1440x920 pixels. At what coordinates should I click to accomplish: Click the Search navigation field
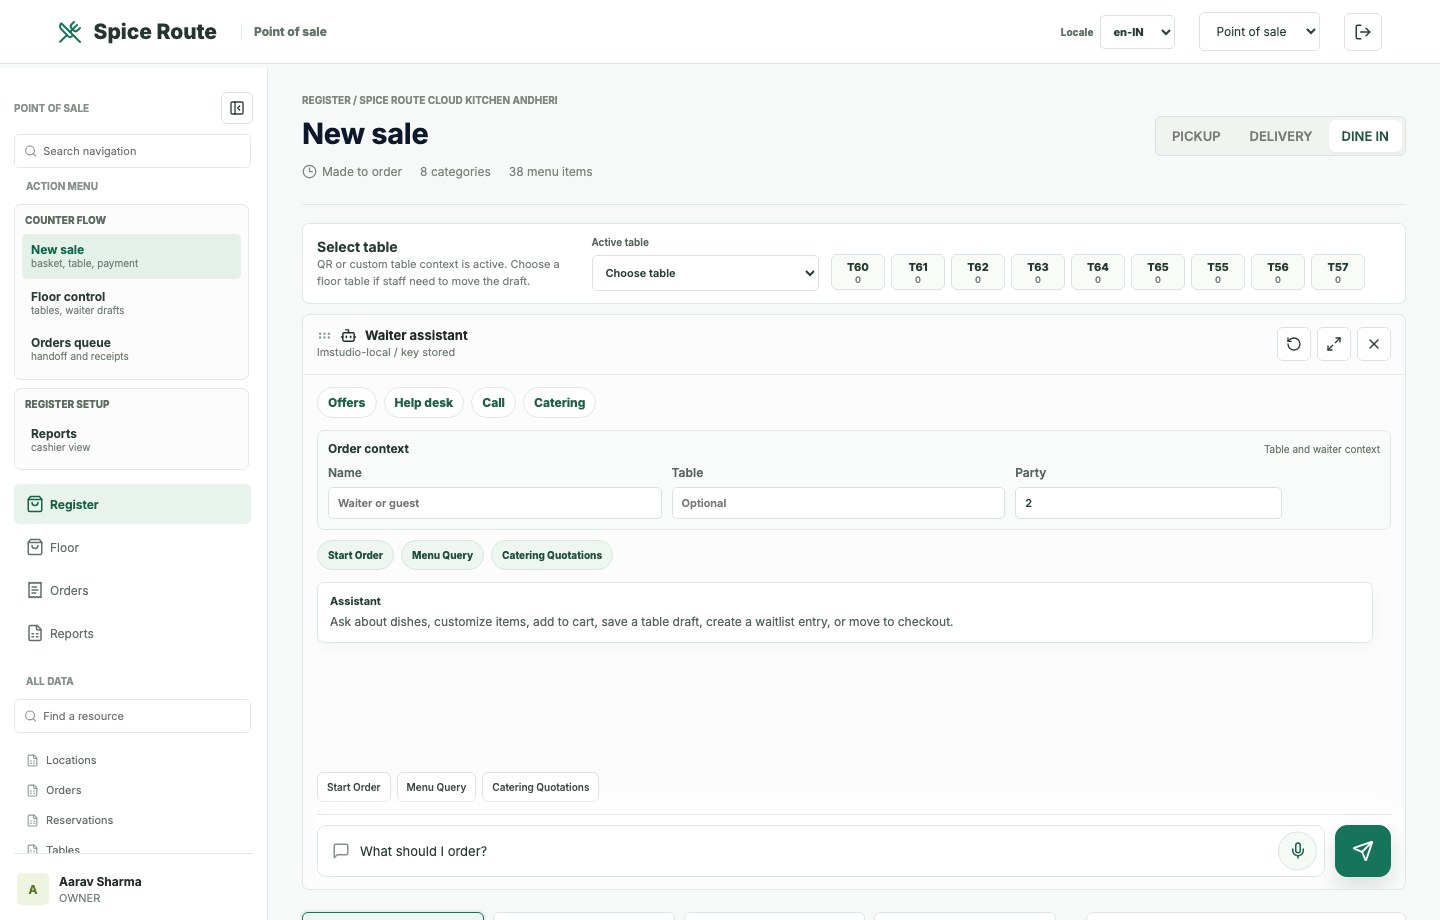(132, 151)
